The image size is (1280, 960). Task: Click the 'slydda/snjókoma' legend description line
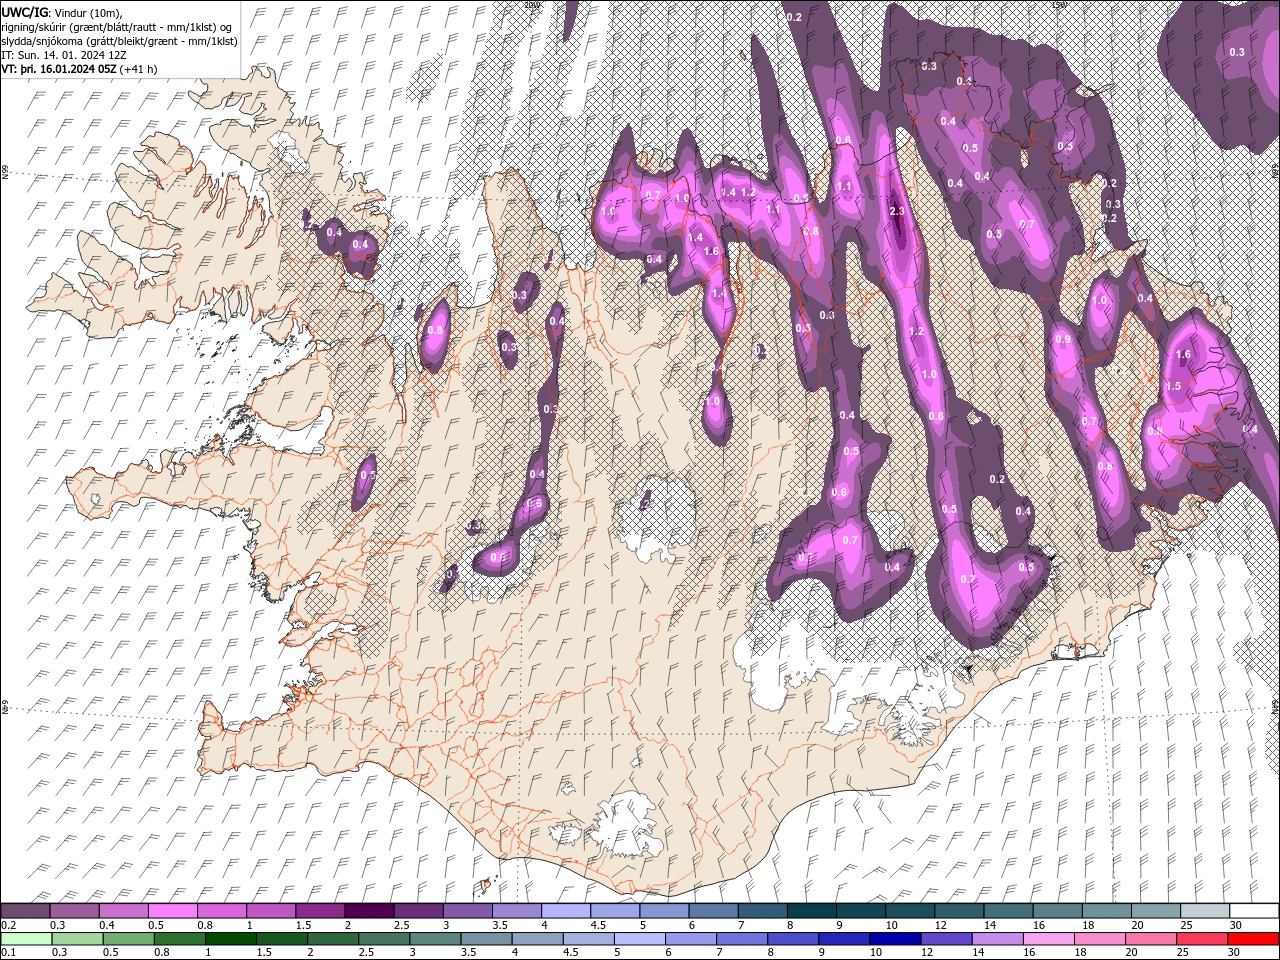[x=119, y=41]
